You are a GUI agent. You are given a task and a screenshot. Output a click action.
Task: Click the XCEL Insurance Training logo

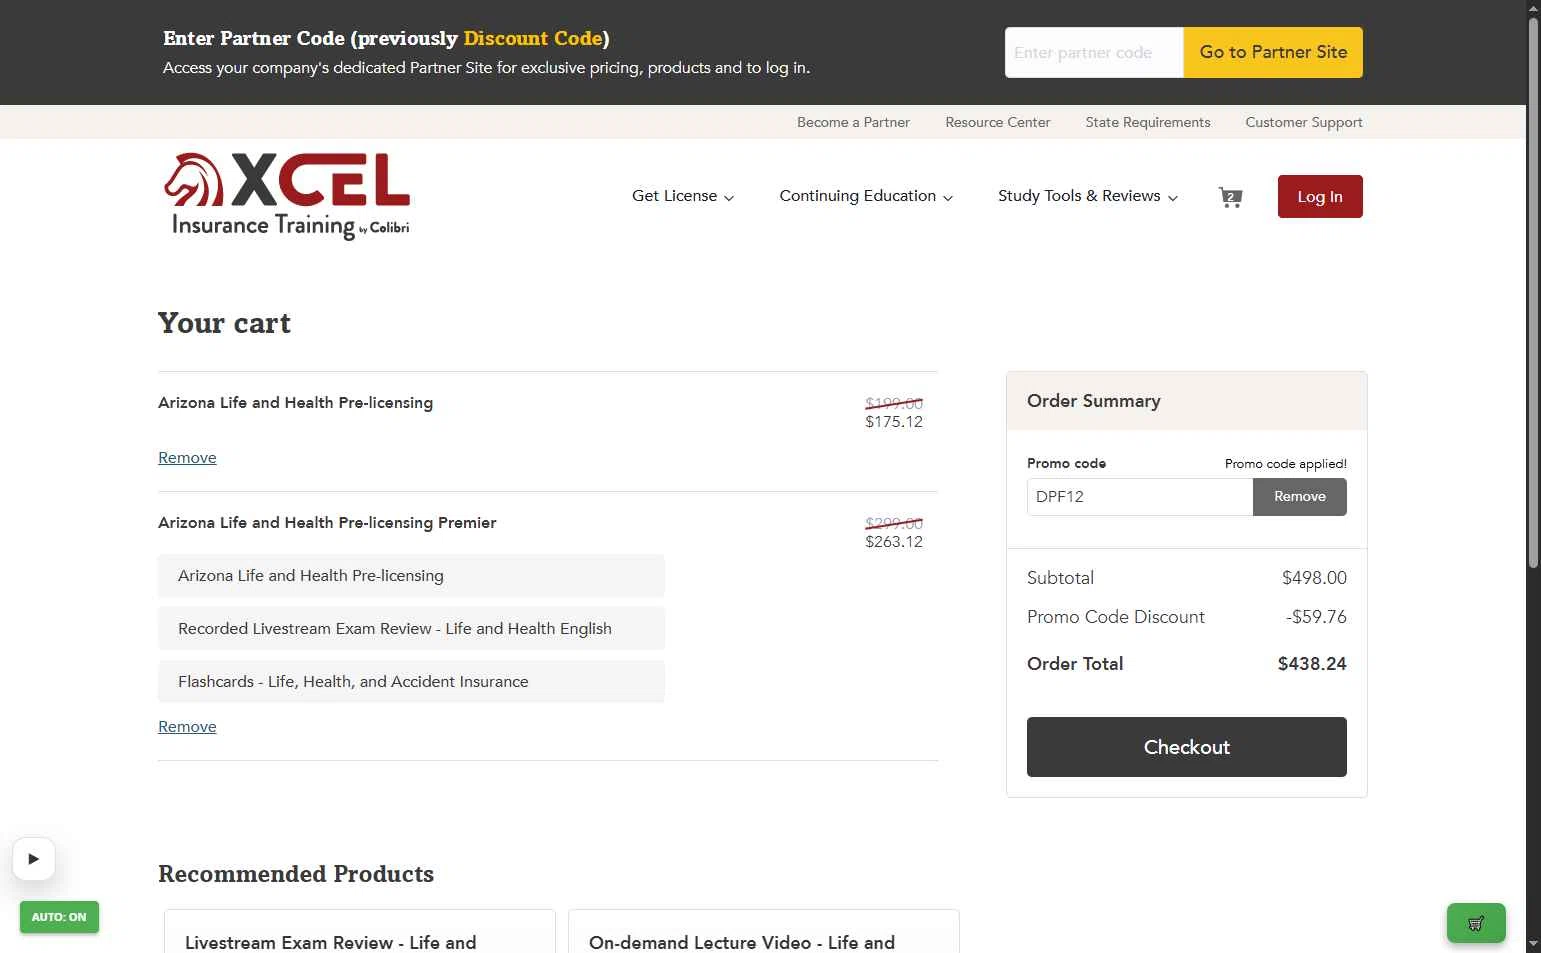287,196
